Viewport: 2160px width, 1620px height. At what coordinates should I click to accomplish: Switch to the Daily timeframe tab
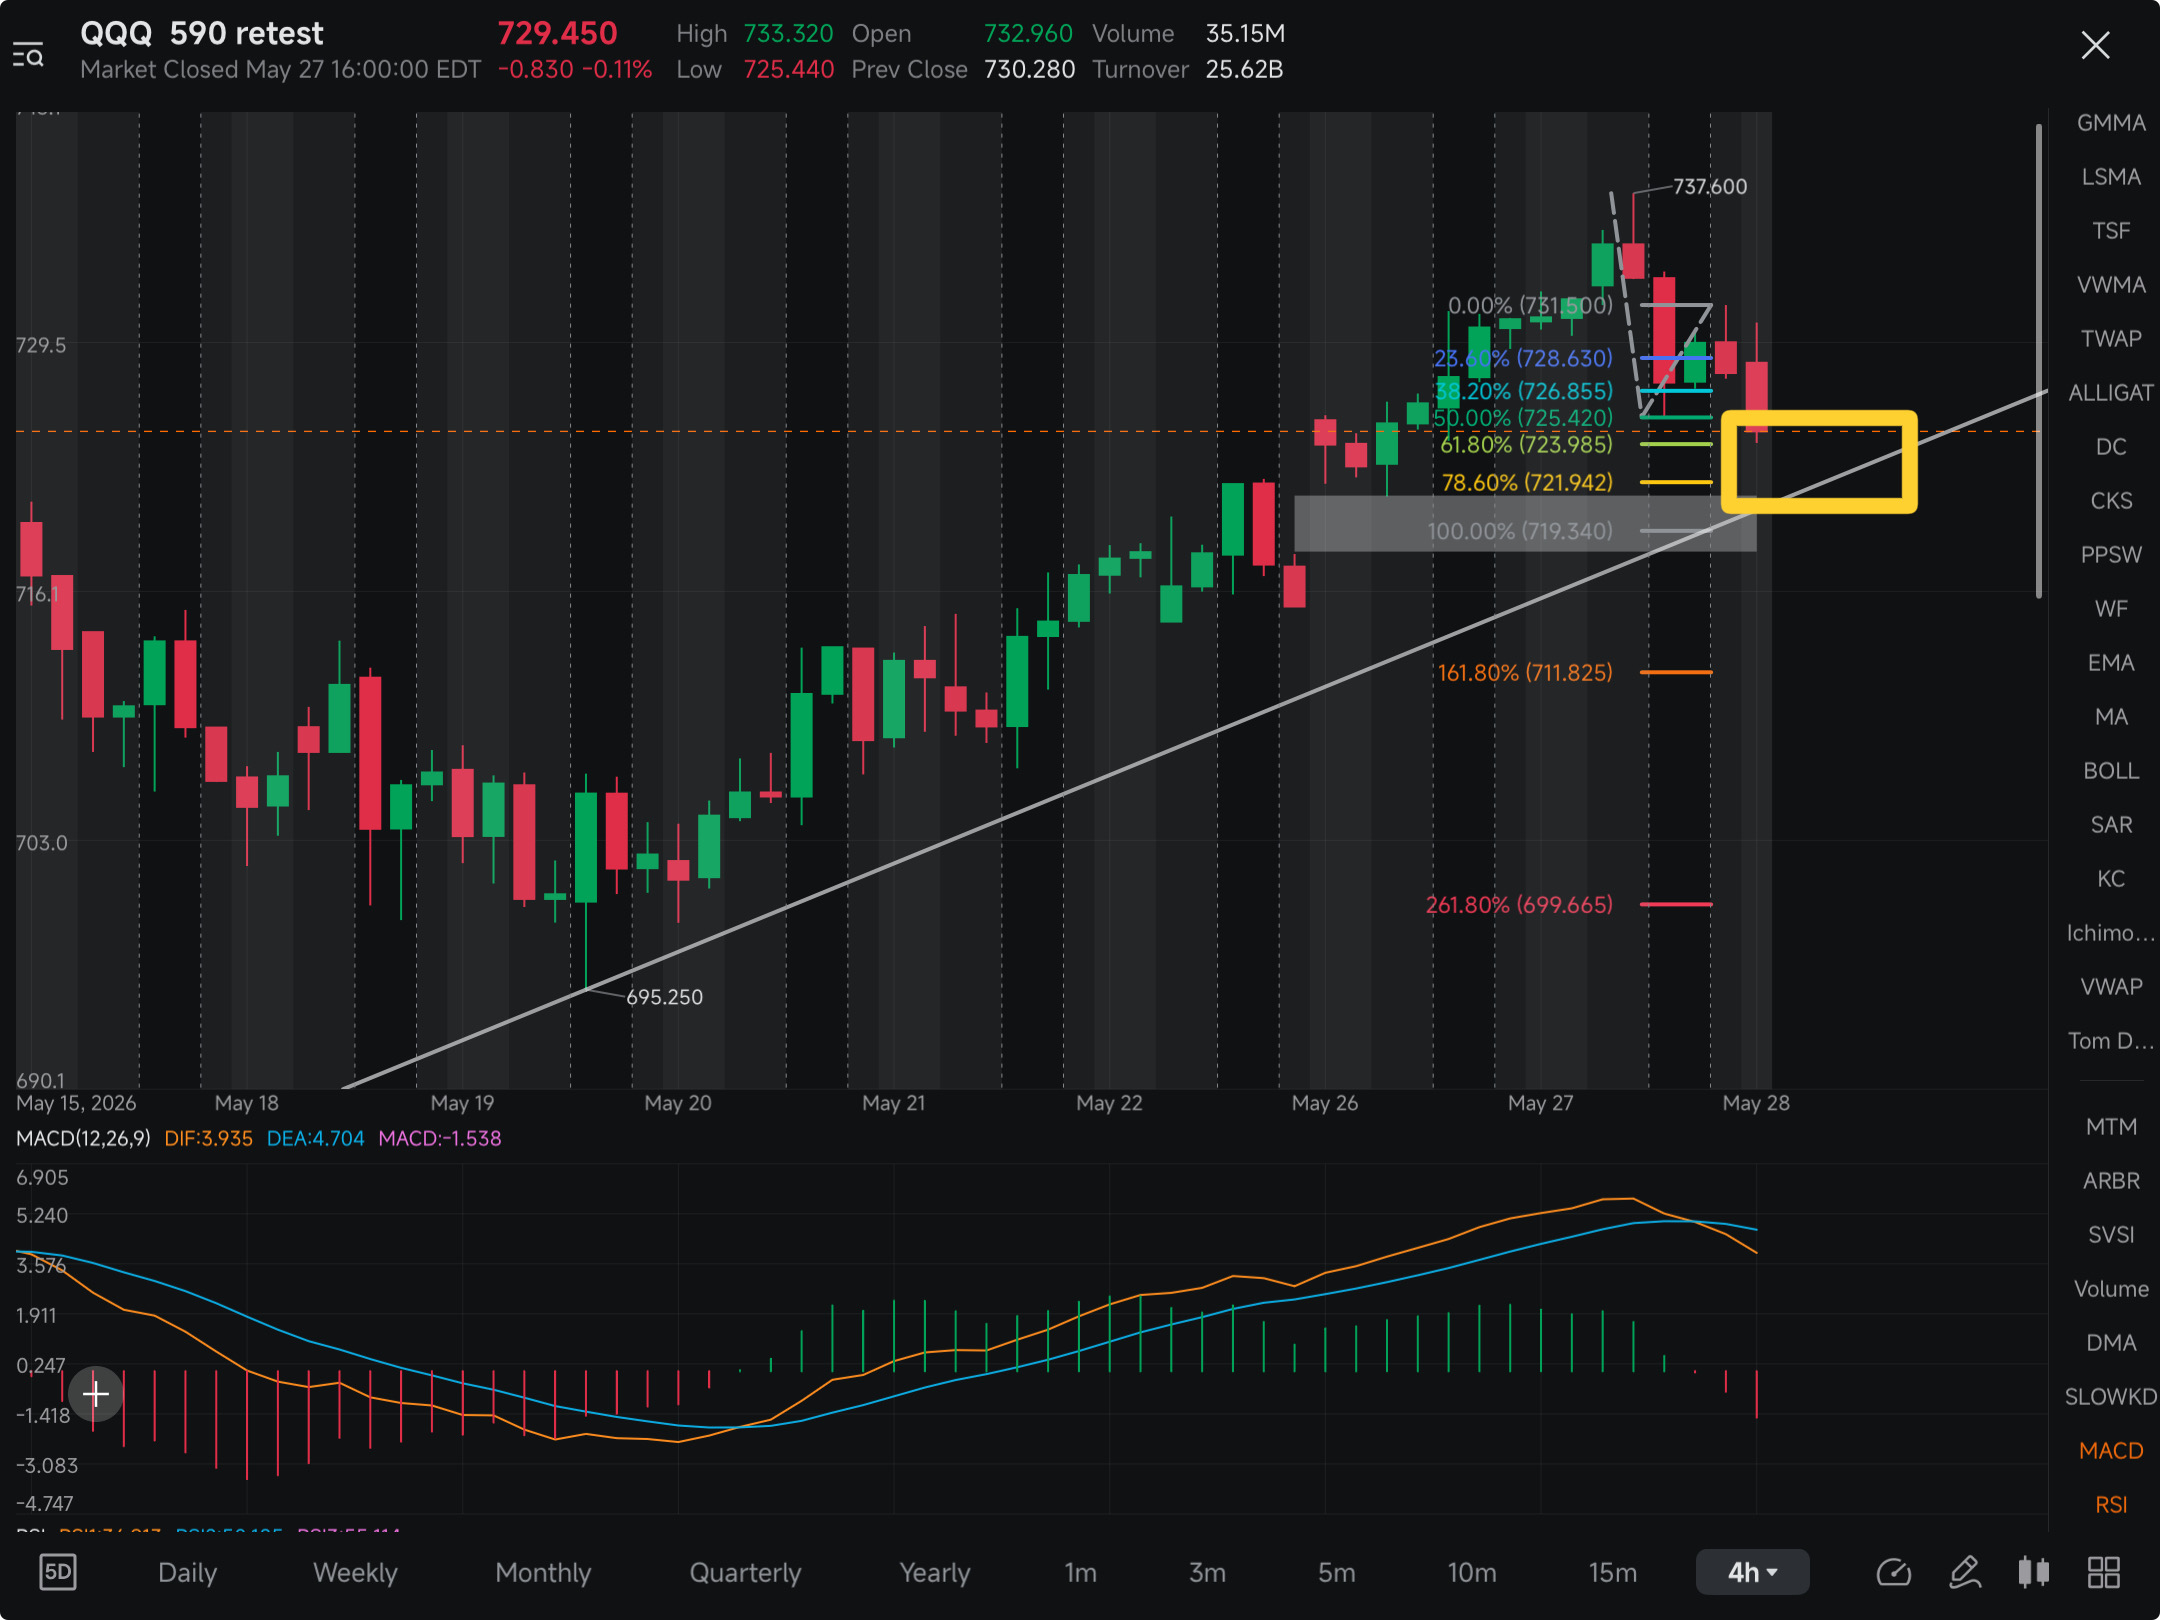tap(187, 1572)
